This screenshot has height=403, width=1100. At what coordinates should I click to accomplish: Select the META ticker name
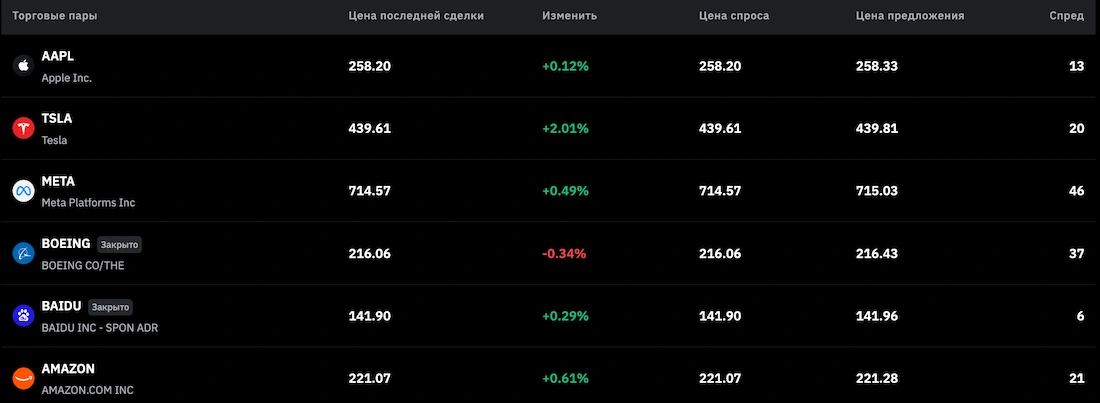(58, 181)
